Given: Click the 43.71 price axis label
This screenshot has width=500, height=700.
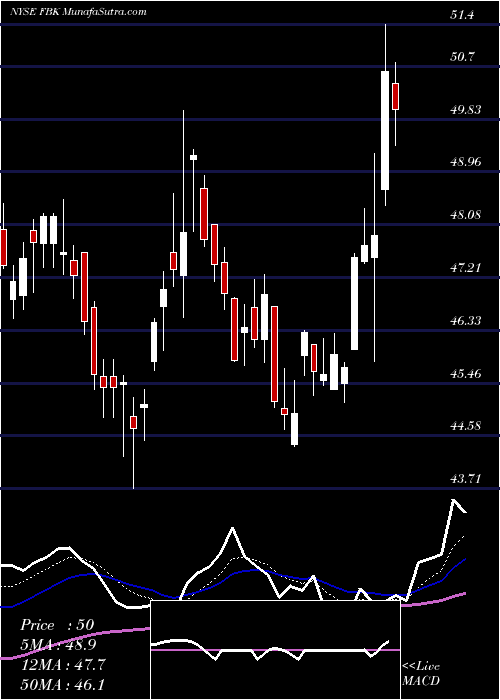Looking at the screenshot, I should (466, 479).
